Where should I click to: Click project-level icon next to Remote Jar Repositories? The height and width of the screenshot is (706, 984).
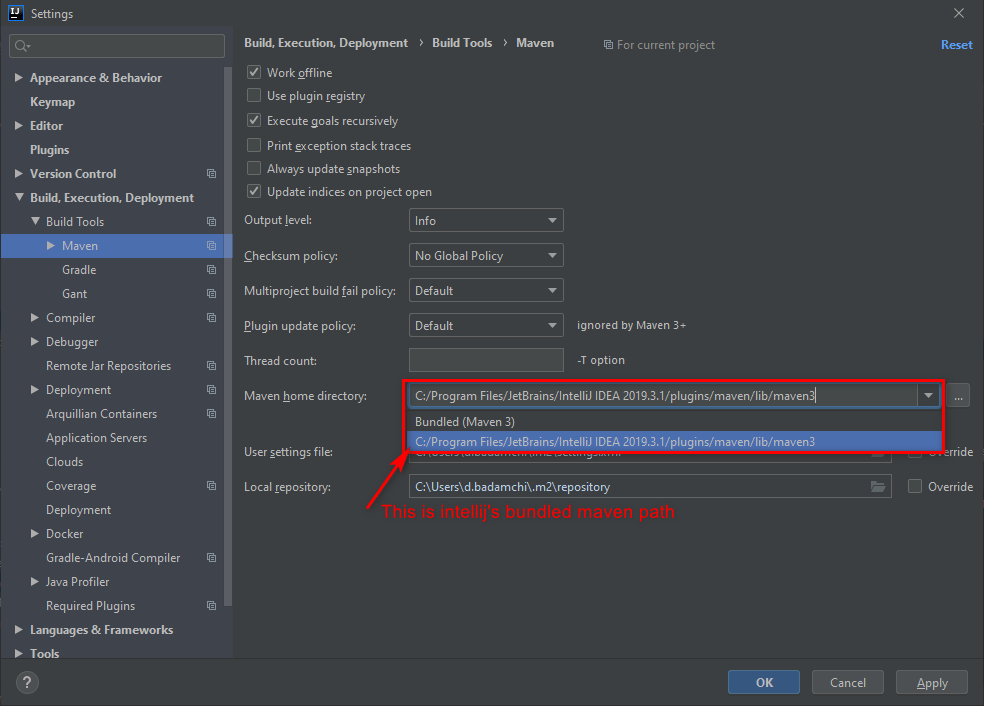point(211,366)
